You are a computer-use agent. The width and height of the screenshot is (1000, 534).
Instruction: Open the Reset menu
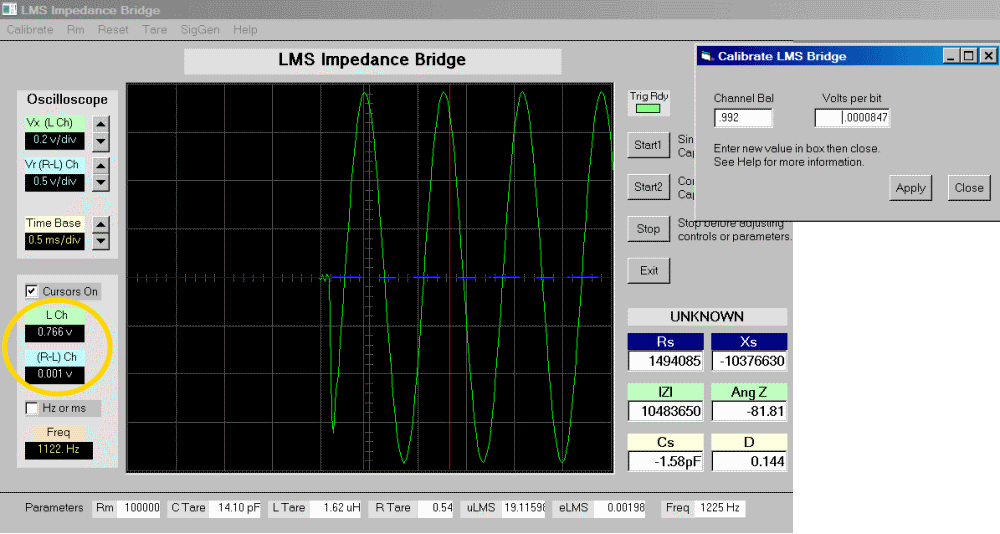pos(113,30)
